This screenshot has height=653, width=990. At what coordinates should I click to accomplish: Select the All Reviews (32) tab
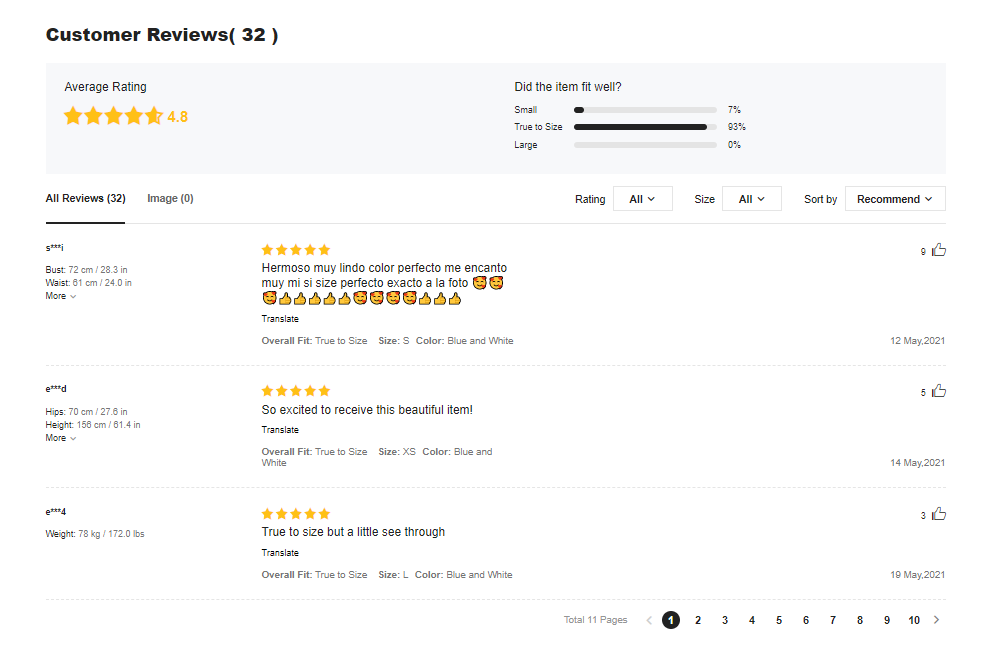[x=85, y=198]
